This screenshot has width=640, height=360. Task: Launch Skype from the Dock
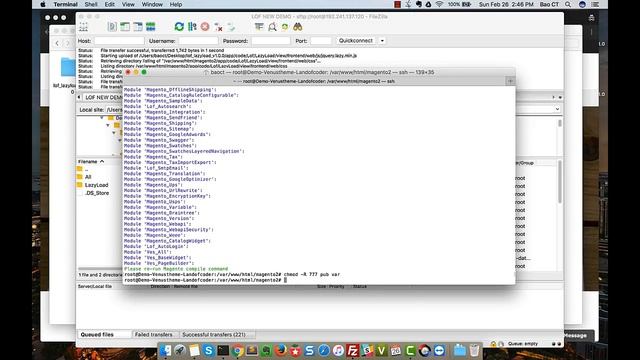(209, 350)
